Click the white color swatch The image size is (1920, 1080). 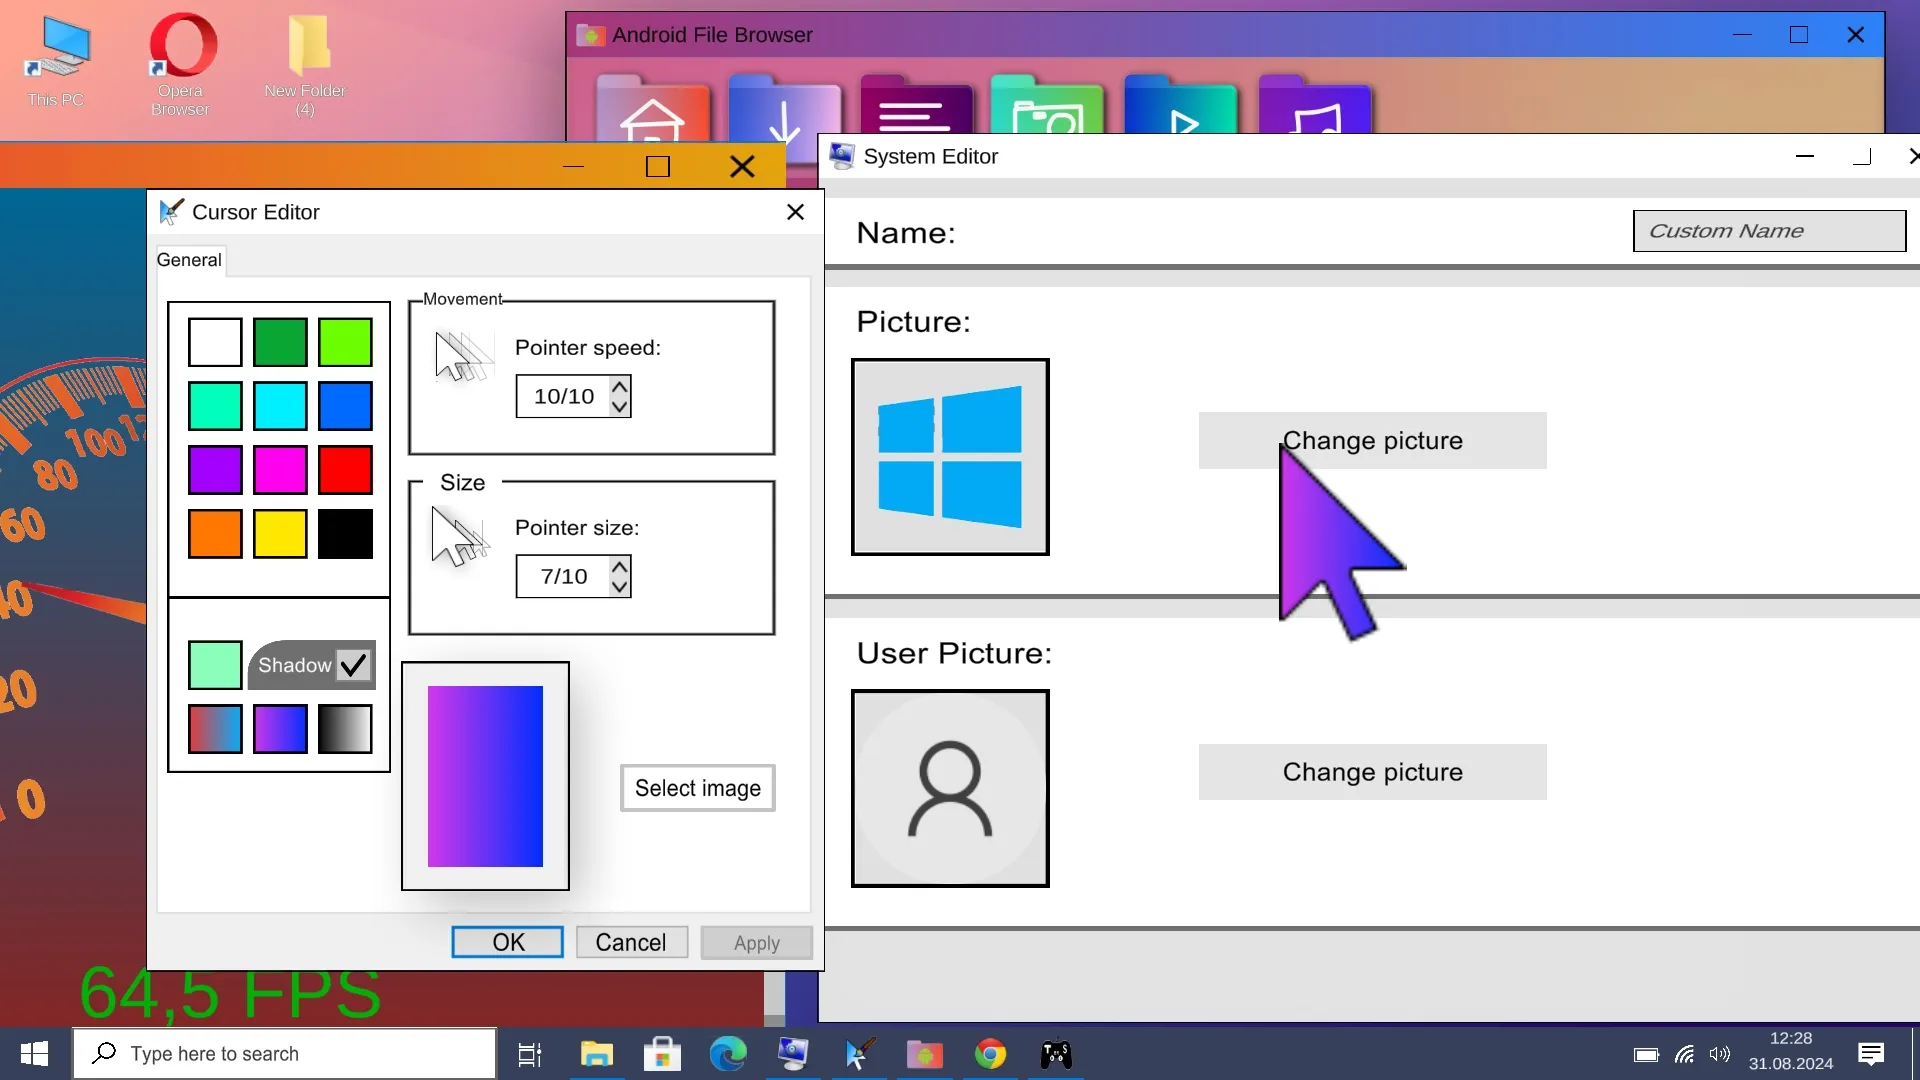click(215, 342)
